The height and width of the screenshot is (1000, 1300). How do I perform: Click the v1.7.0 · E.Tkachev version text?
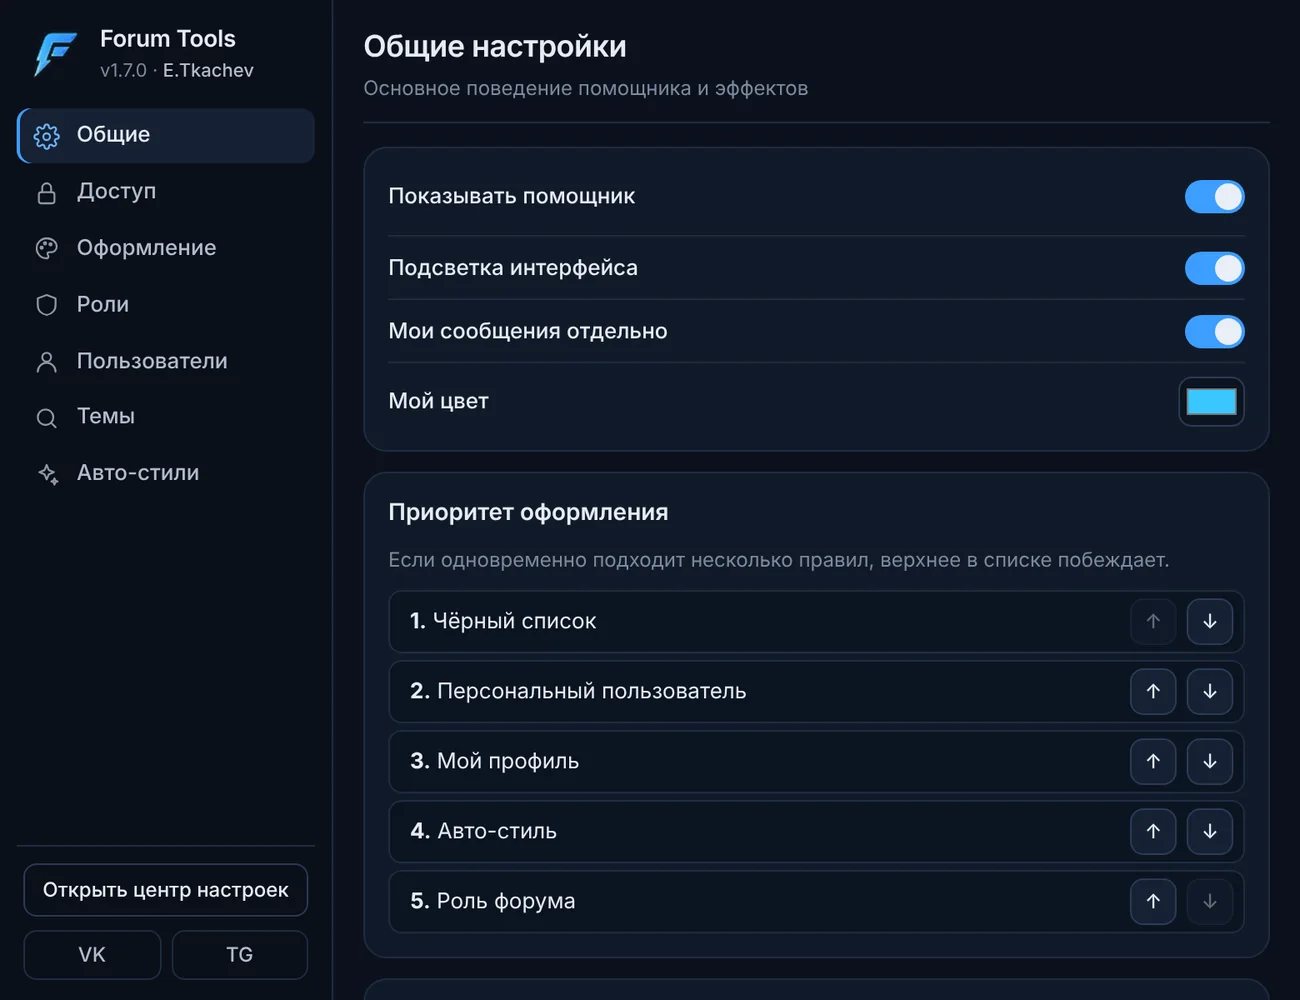(x=177, y=71)
